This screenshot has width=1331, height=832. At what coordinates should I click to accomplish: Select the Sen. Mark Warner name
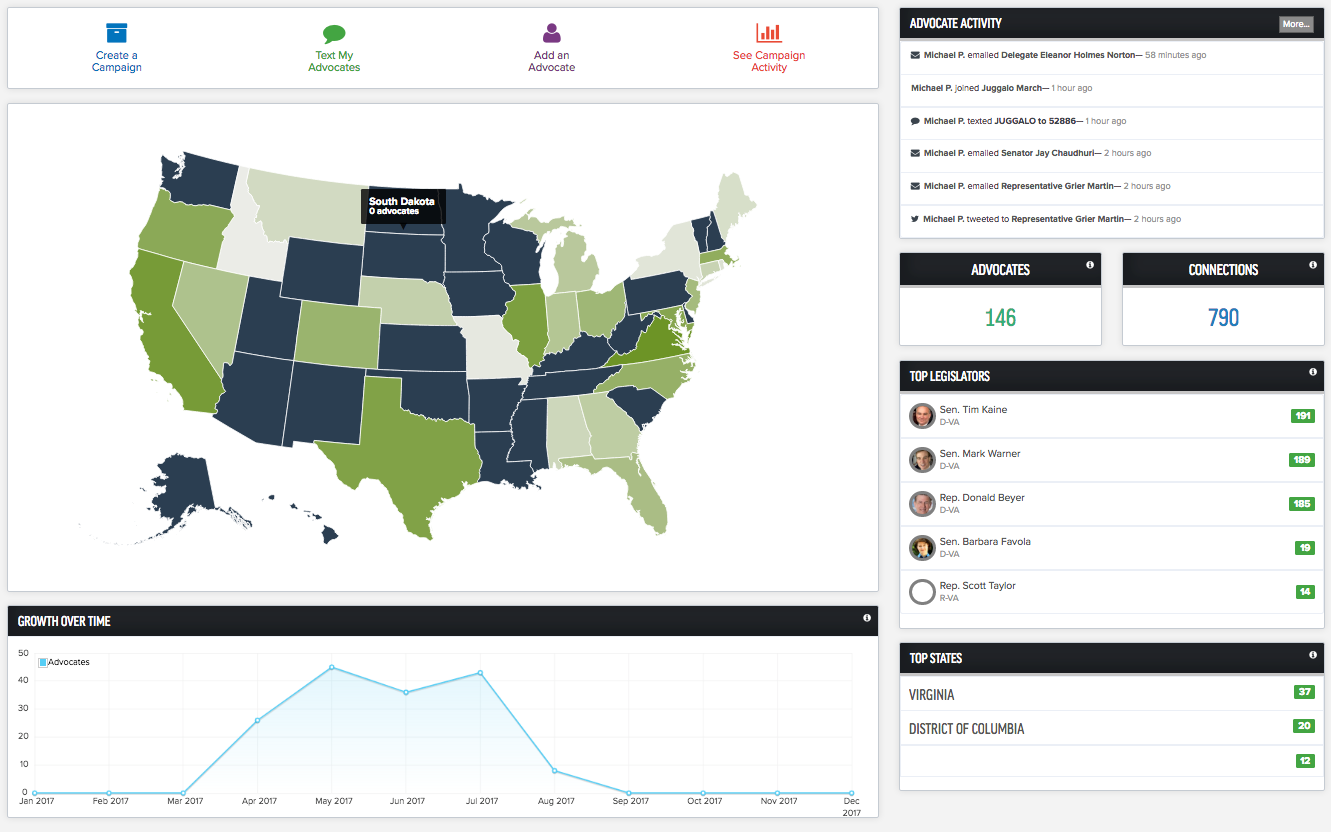pyautogui.click(x=980, y=454)
